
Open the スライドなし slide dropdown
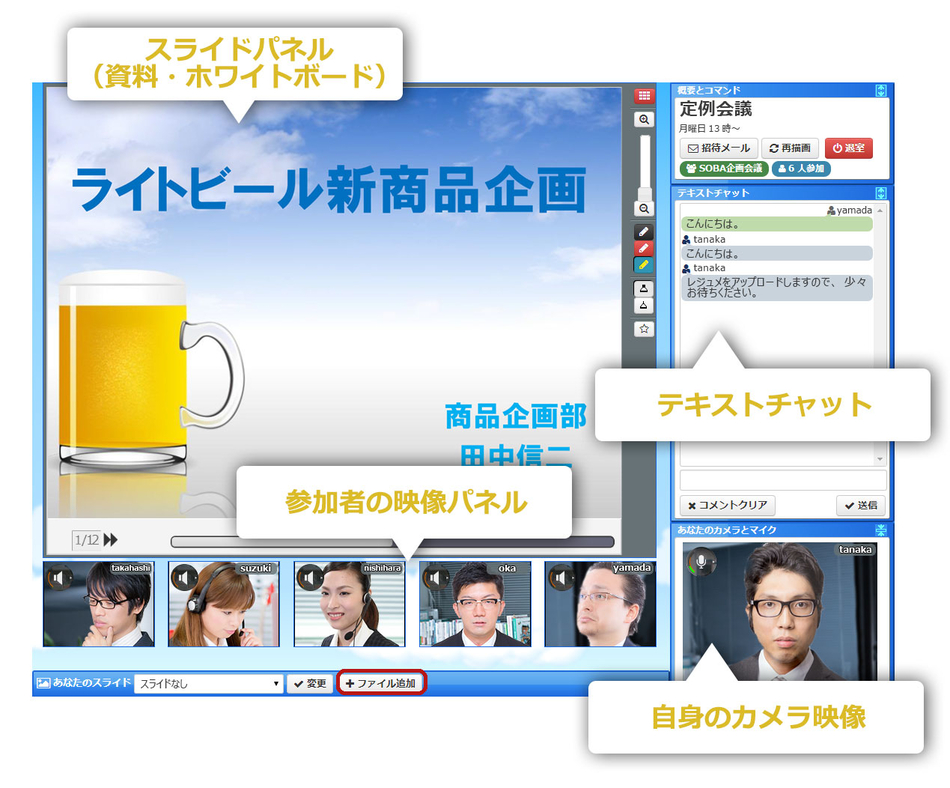point(209,684)
